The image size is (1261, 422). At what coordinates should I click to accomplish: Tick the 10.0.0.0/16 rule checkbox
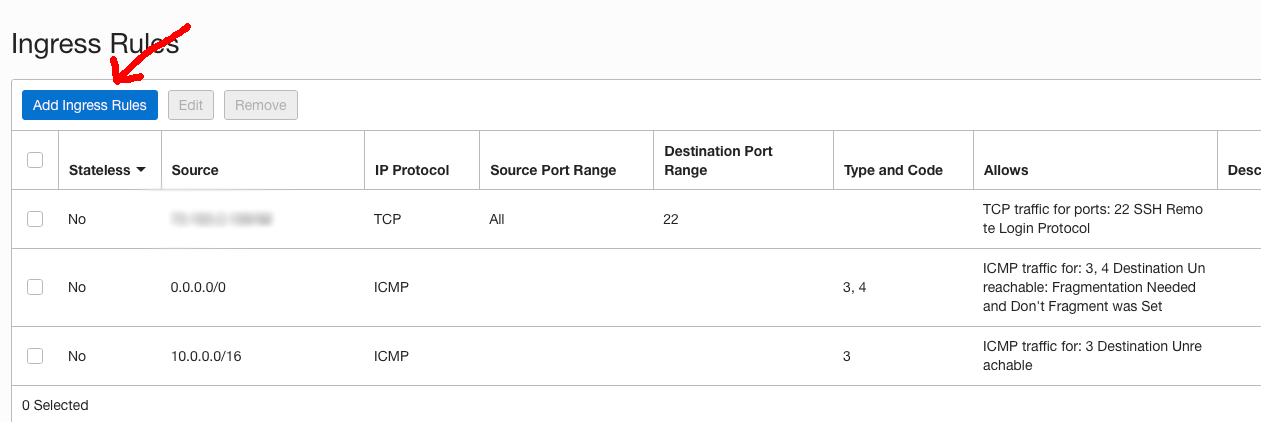(35, 356)
